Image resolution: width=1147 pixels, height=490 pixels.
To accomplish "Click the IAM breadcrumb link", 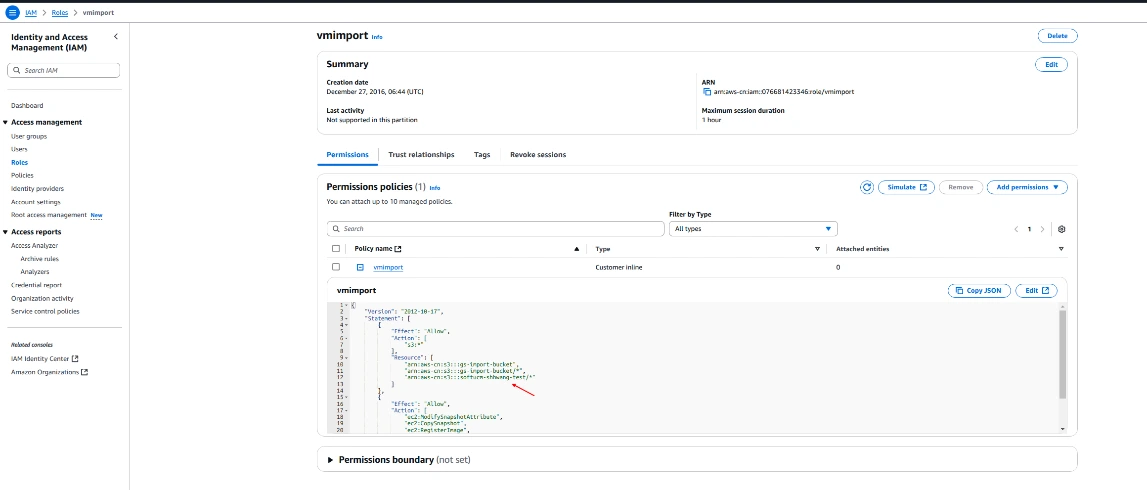I will 31,12.
